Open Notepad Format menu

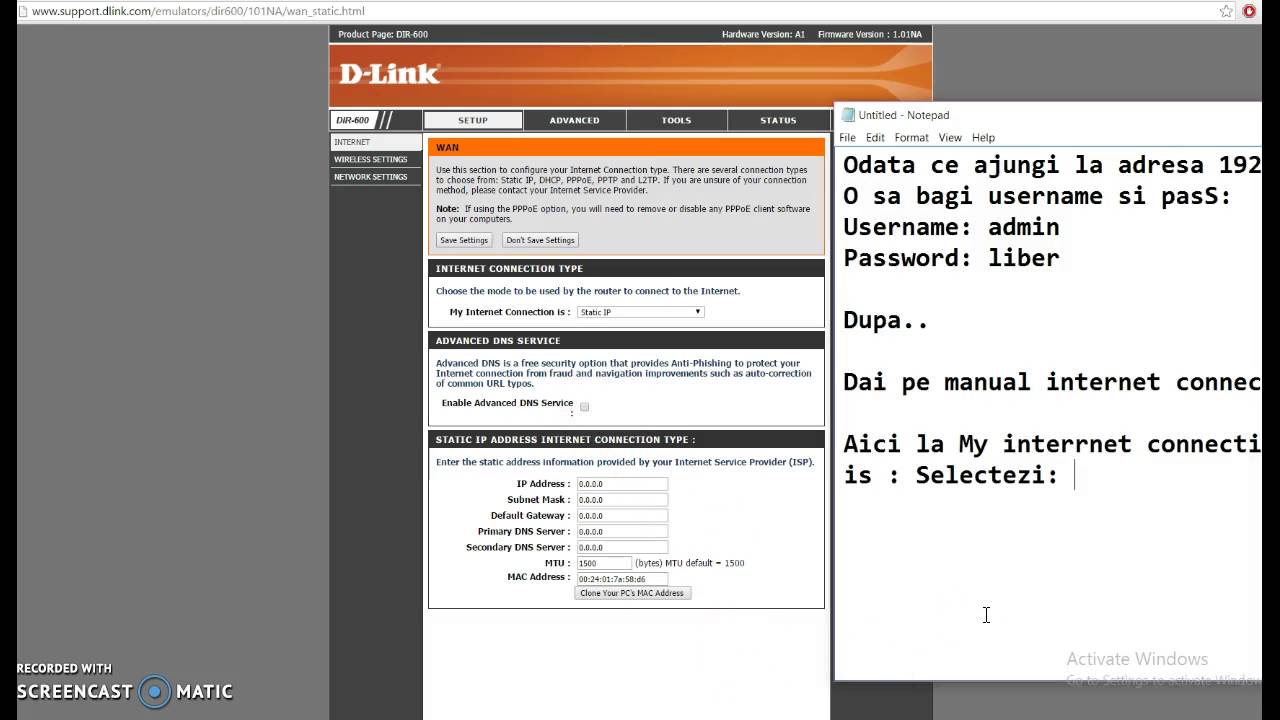911,138
